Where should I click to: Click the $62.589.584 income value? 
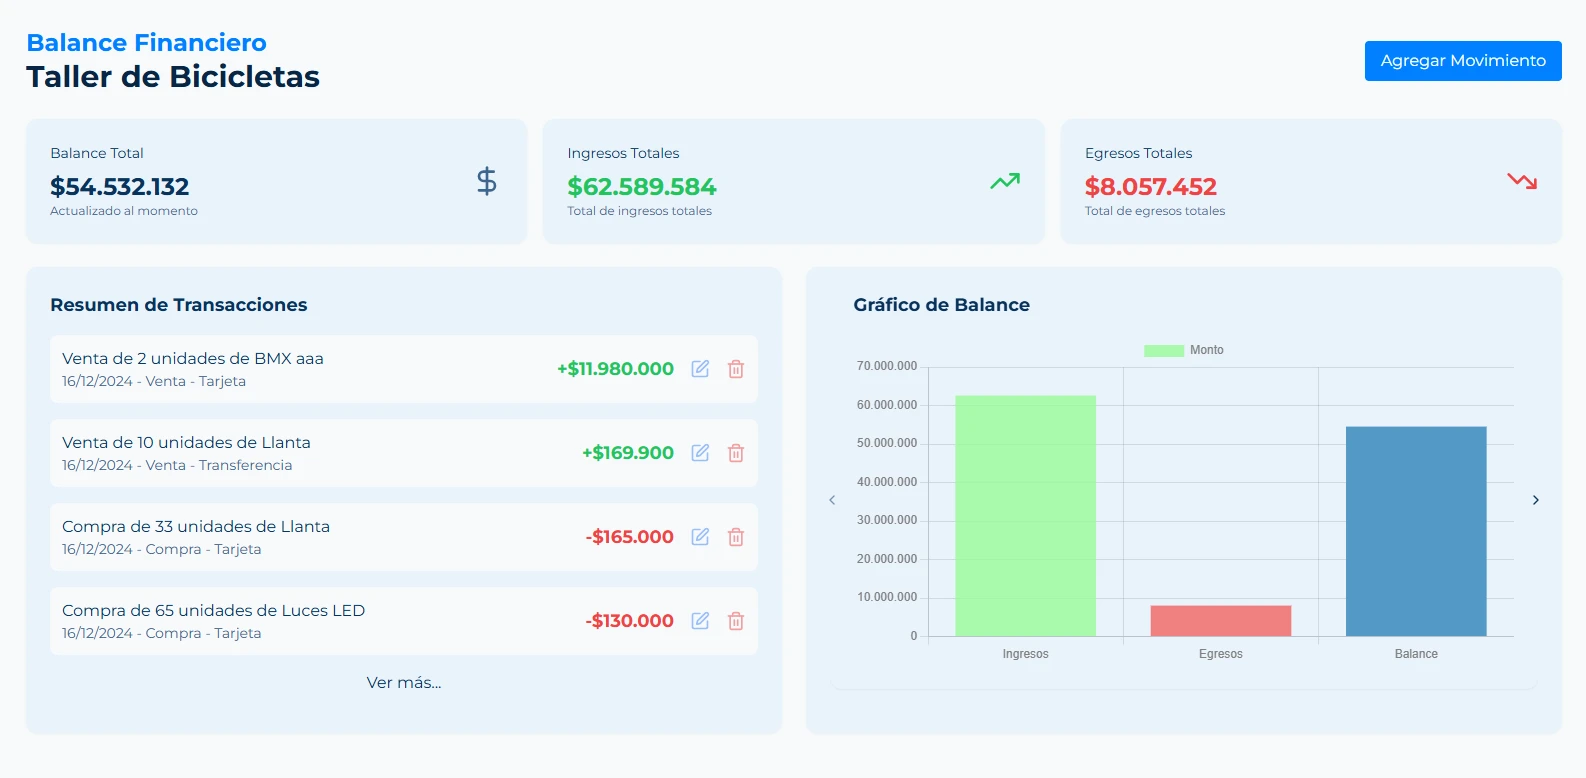click(x=642, y=187)
